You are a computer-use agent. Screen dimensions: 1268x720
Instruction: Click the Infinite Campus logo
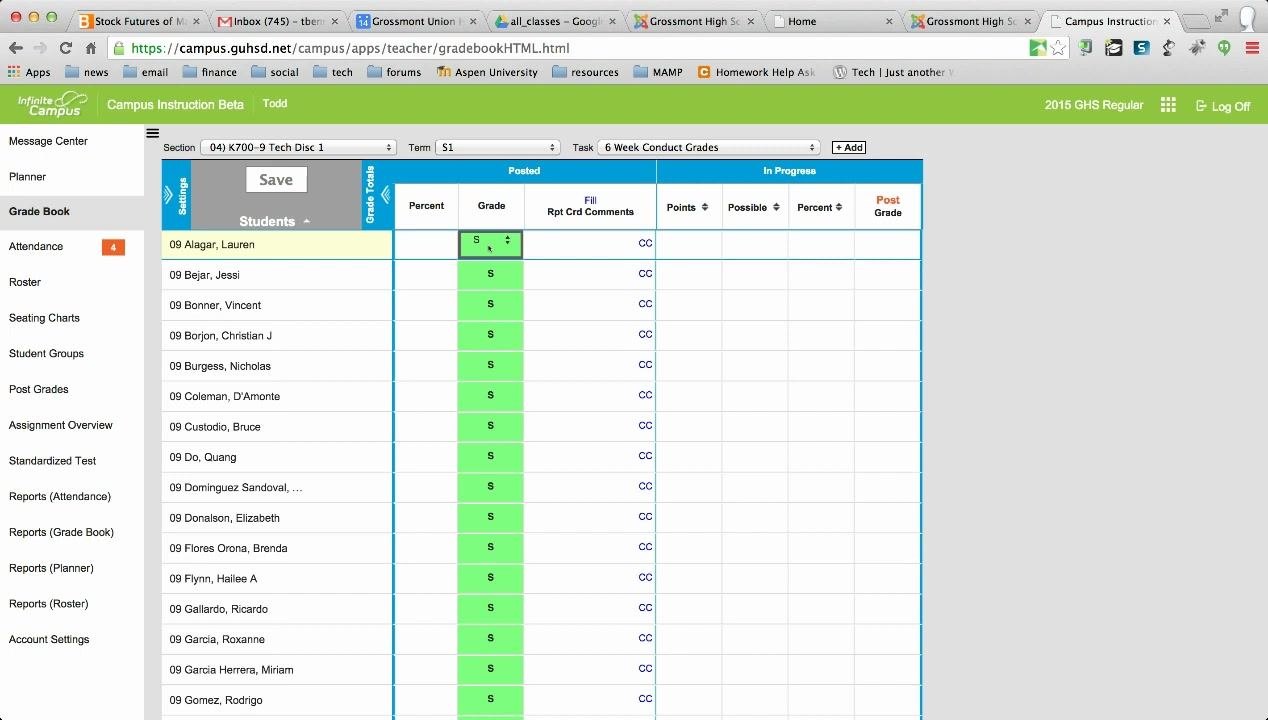tap(53, 104)
